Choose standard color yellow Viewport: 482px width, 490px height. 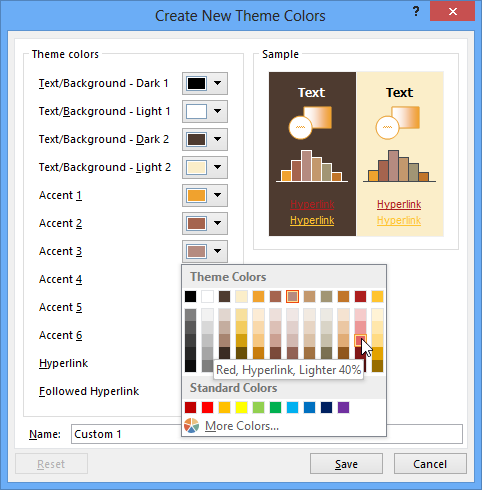[x=241, y=407]
